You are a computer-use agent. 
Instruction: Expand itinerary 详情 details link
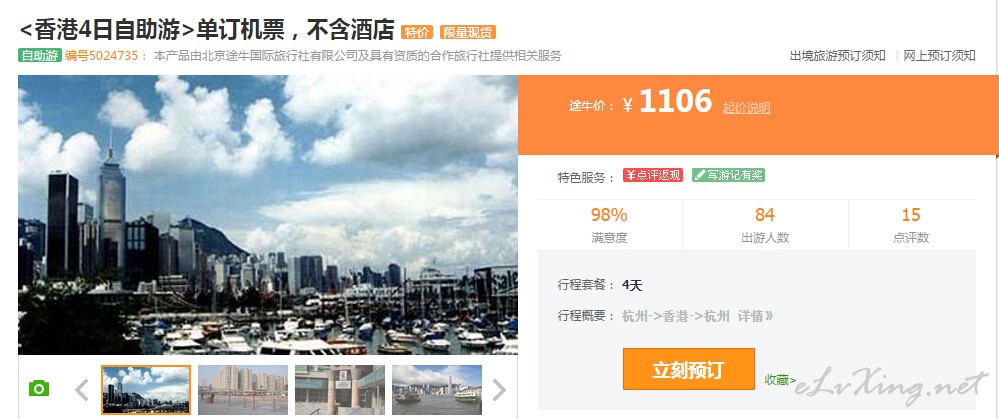[x=755, y=316]
